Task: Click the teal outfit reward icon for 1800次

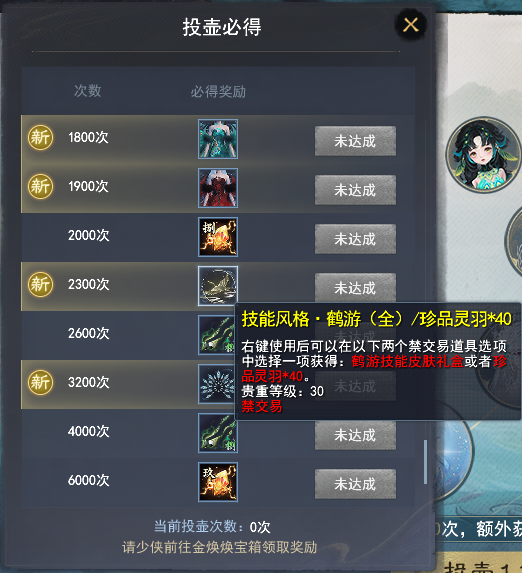Action: pos(218,139)
